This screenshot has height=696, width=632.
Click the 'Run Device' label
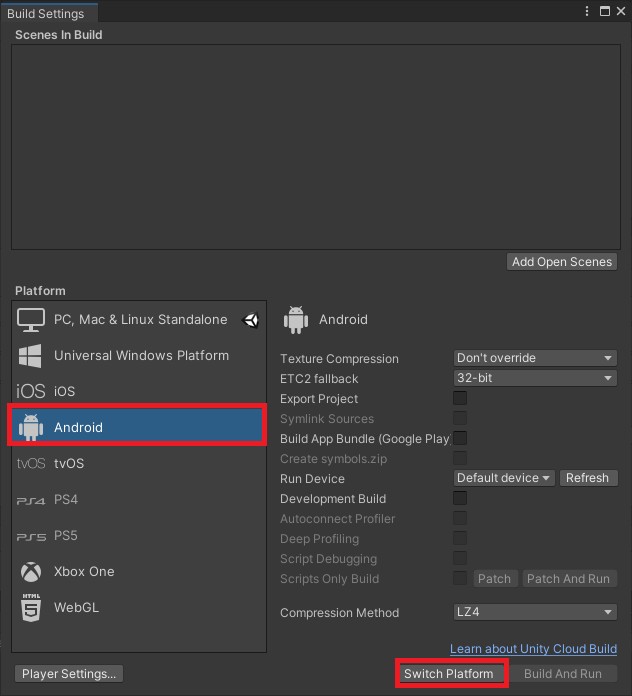(312, 479)
